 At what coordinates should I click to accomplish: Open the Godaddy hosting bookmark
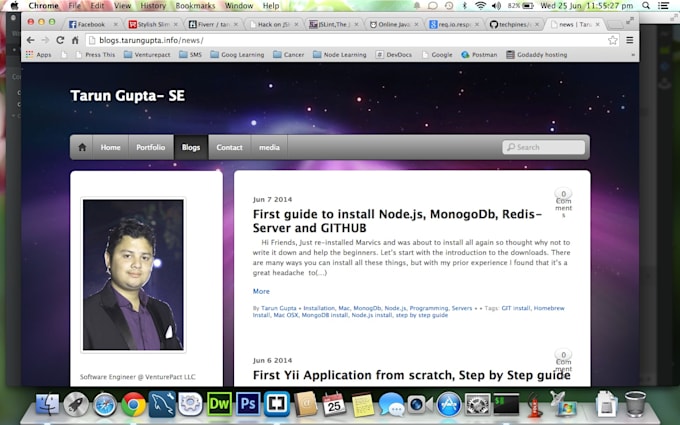[536, 55]
